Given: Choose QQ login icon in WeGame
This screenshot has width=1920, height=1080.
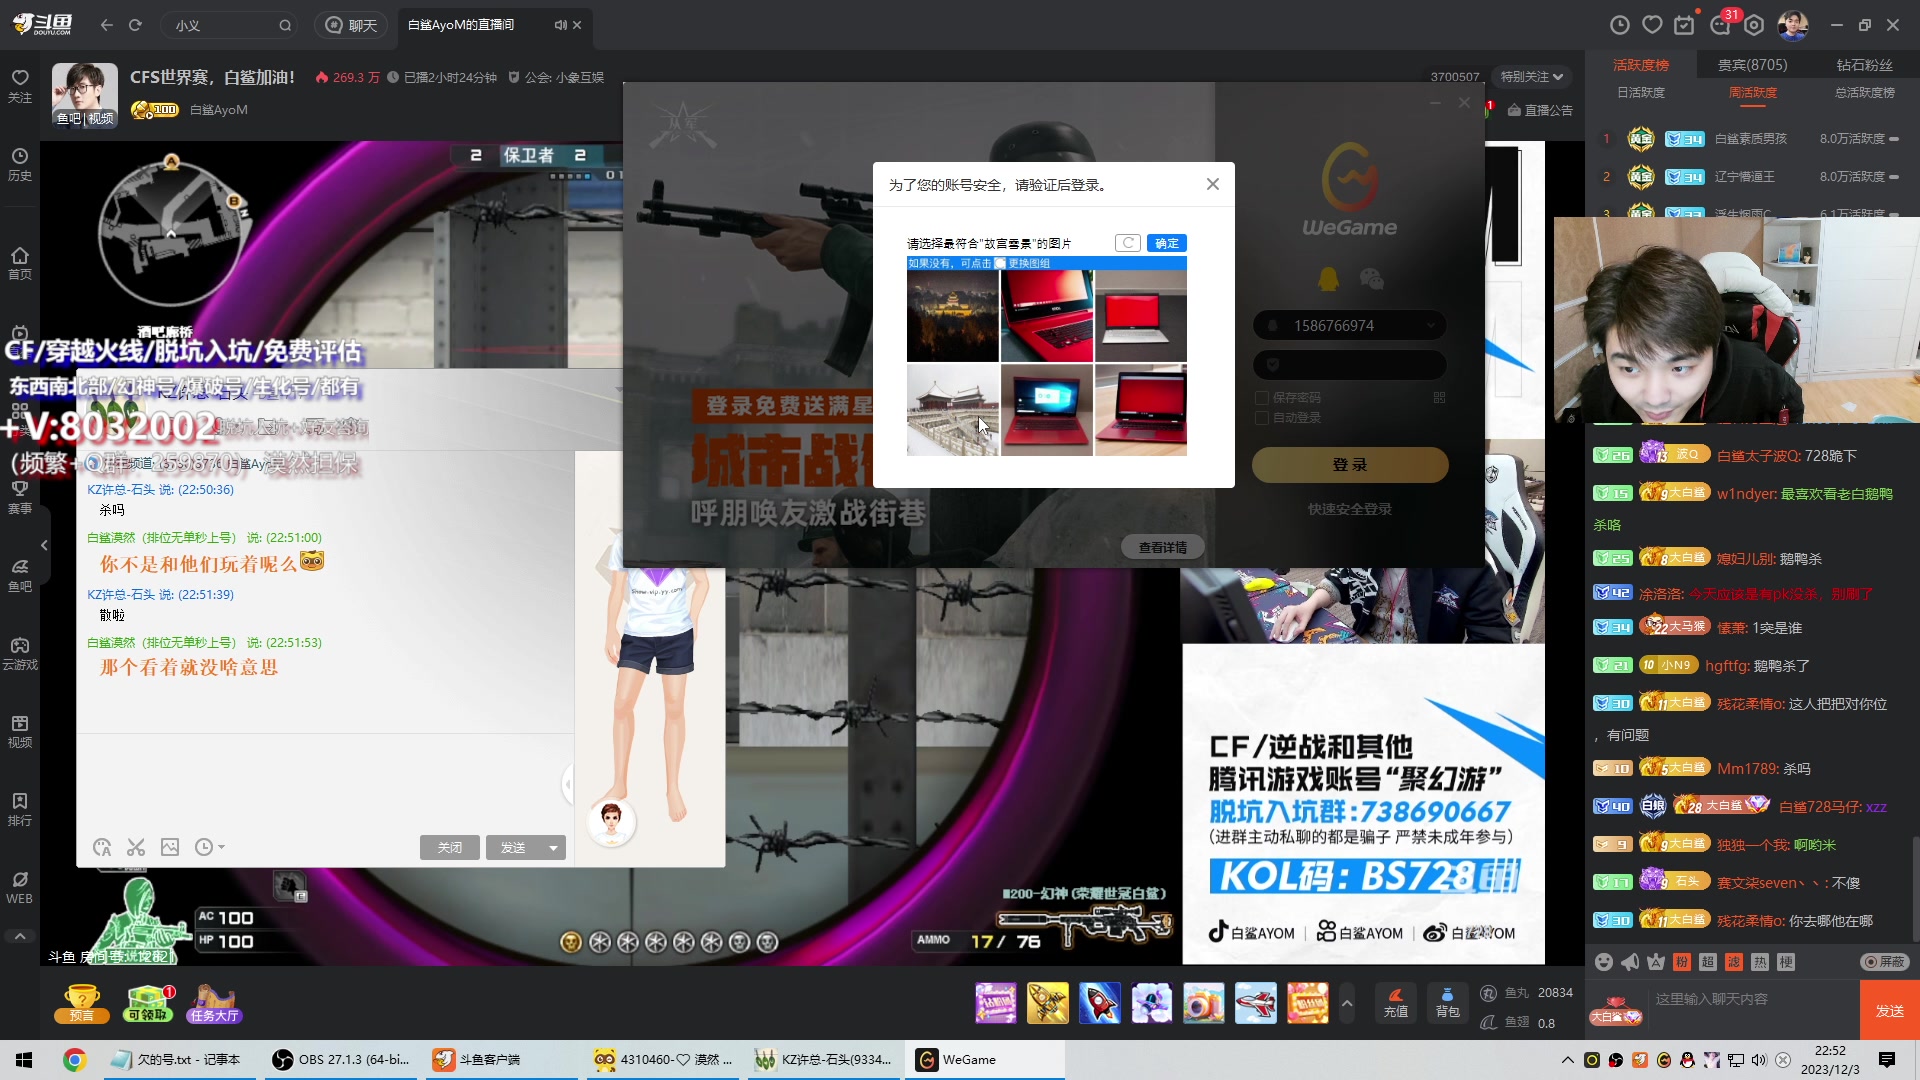Looking at the screenshot, I should click(1328, 279).
